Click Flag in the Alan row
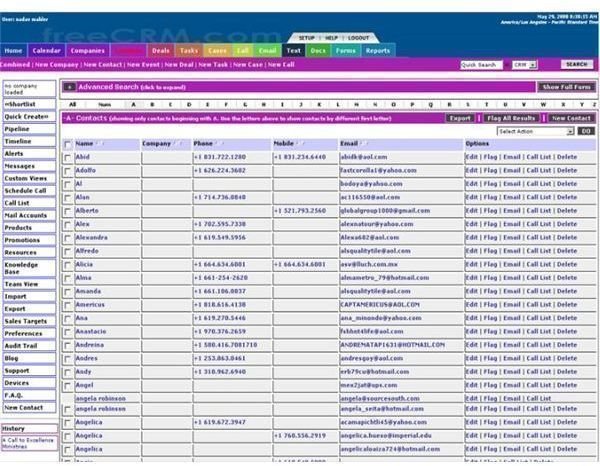Viewport: 600px width, 466px height. point(490,197)
